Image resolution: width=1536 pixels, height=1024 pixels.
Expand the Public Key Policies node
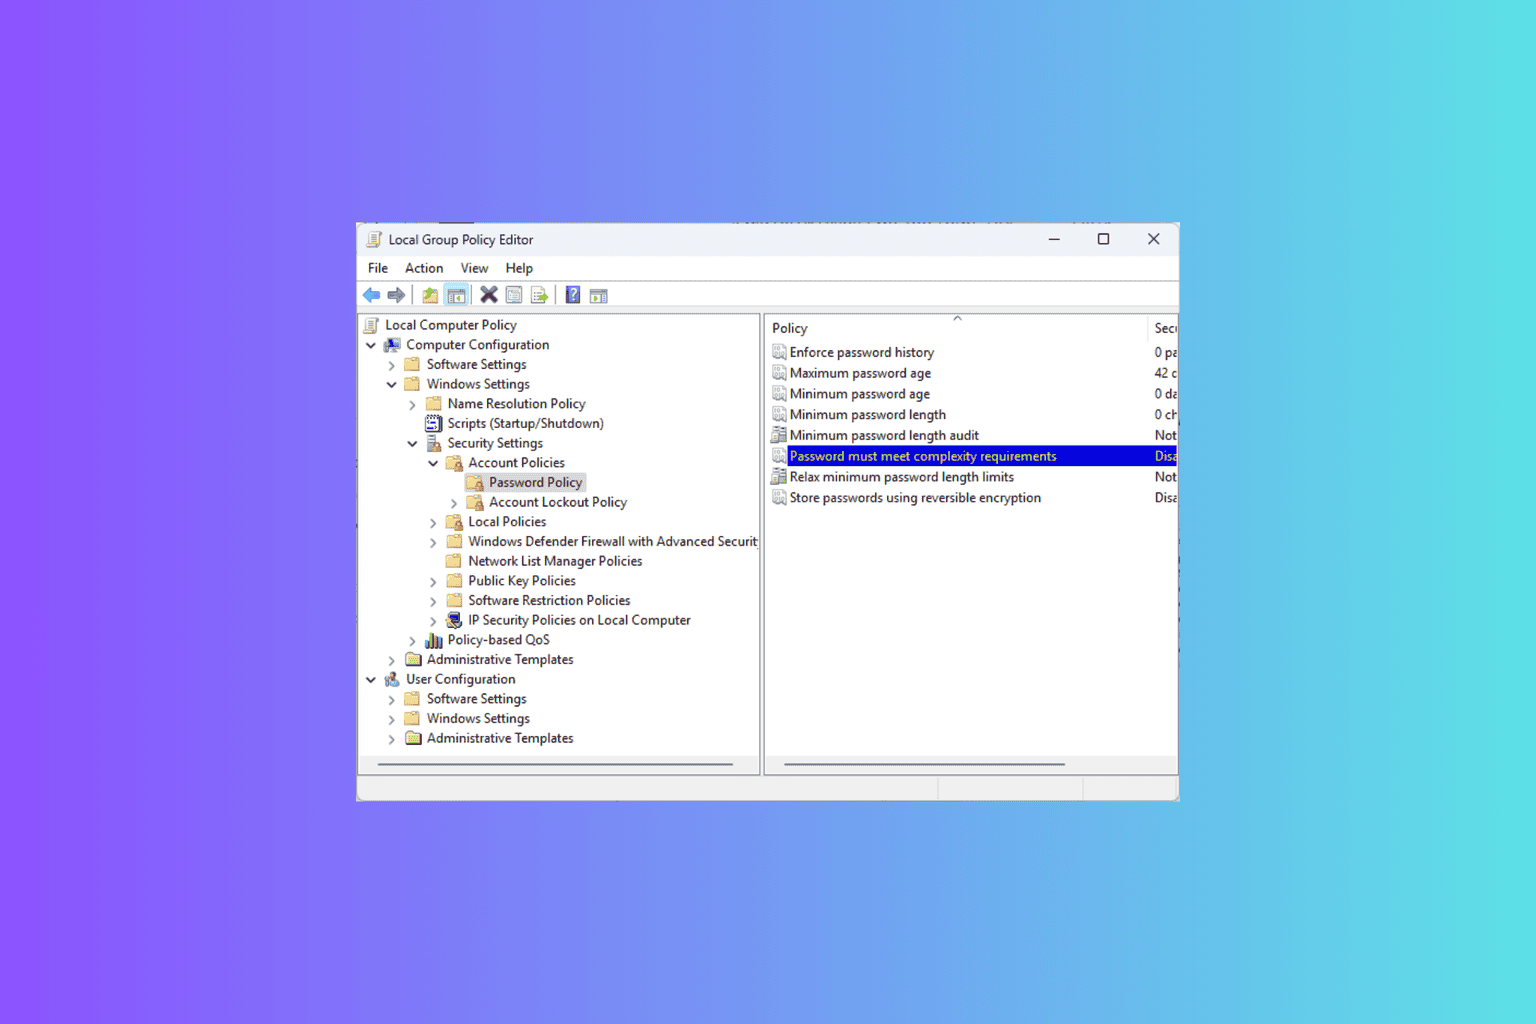pos(433,581)
